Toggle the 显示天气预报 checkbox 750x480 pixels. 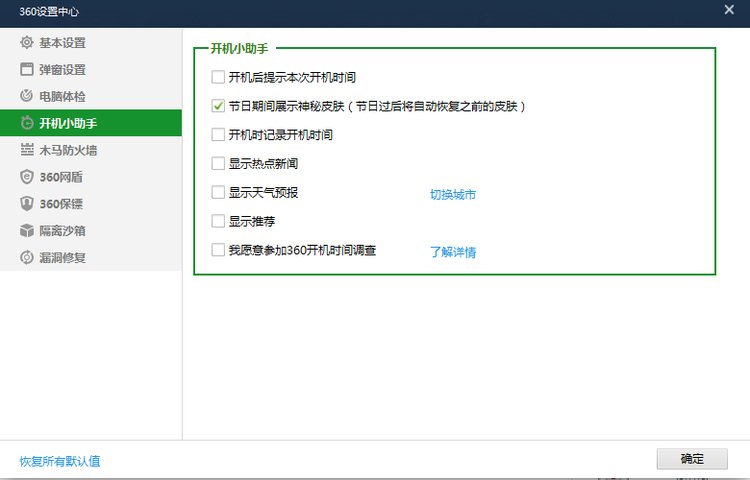point(218,192)
